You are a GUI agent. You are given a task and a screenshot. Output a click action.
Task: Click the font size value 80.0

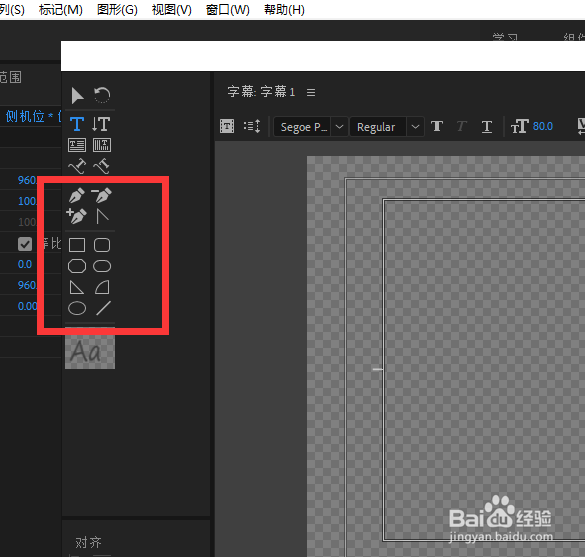(543, 126)
